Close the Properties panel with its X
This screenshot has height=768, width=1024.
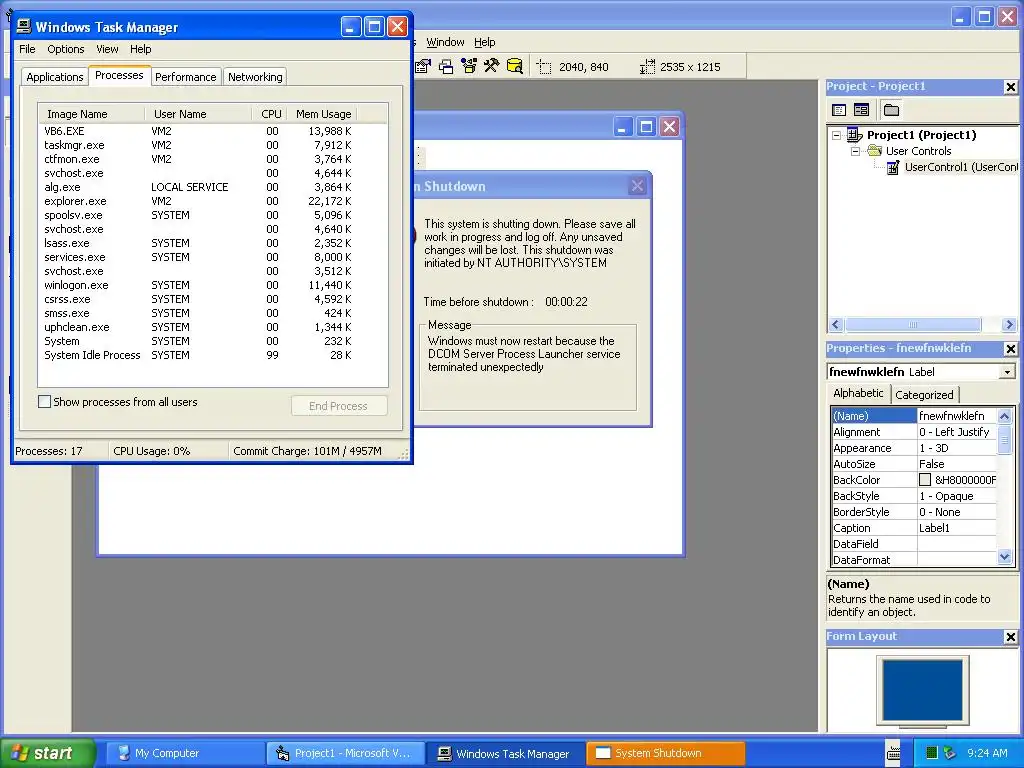1010,349
